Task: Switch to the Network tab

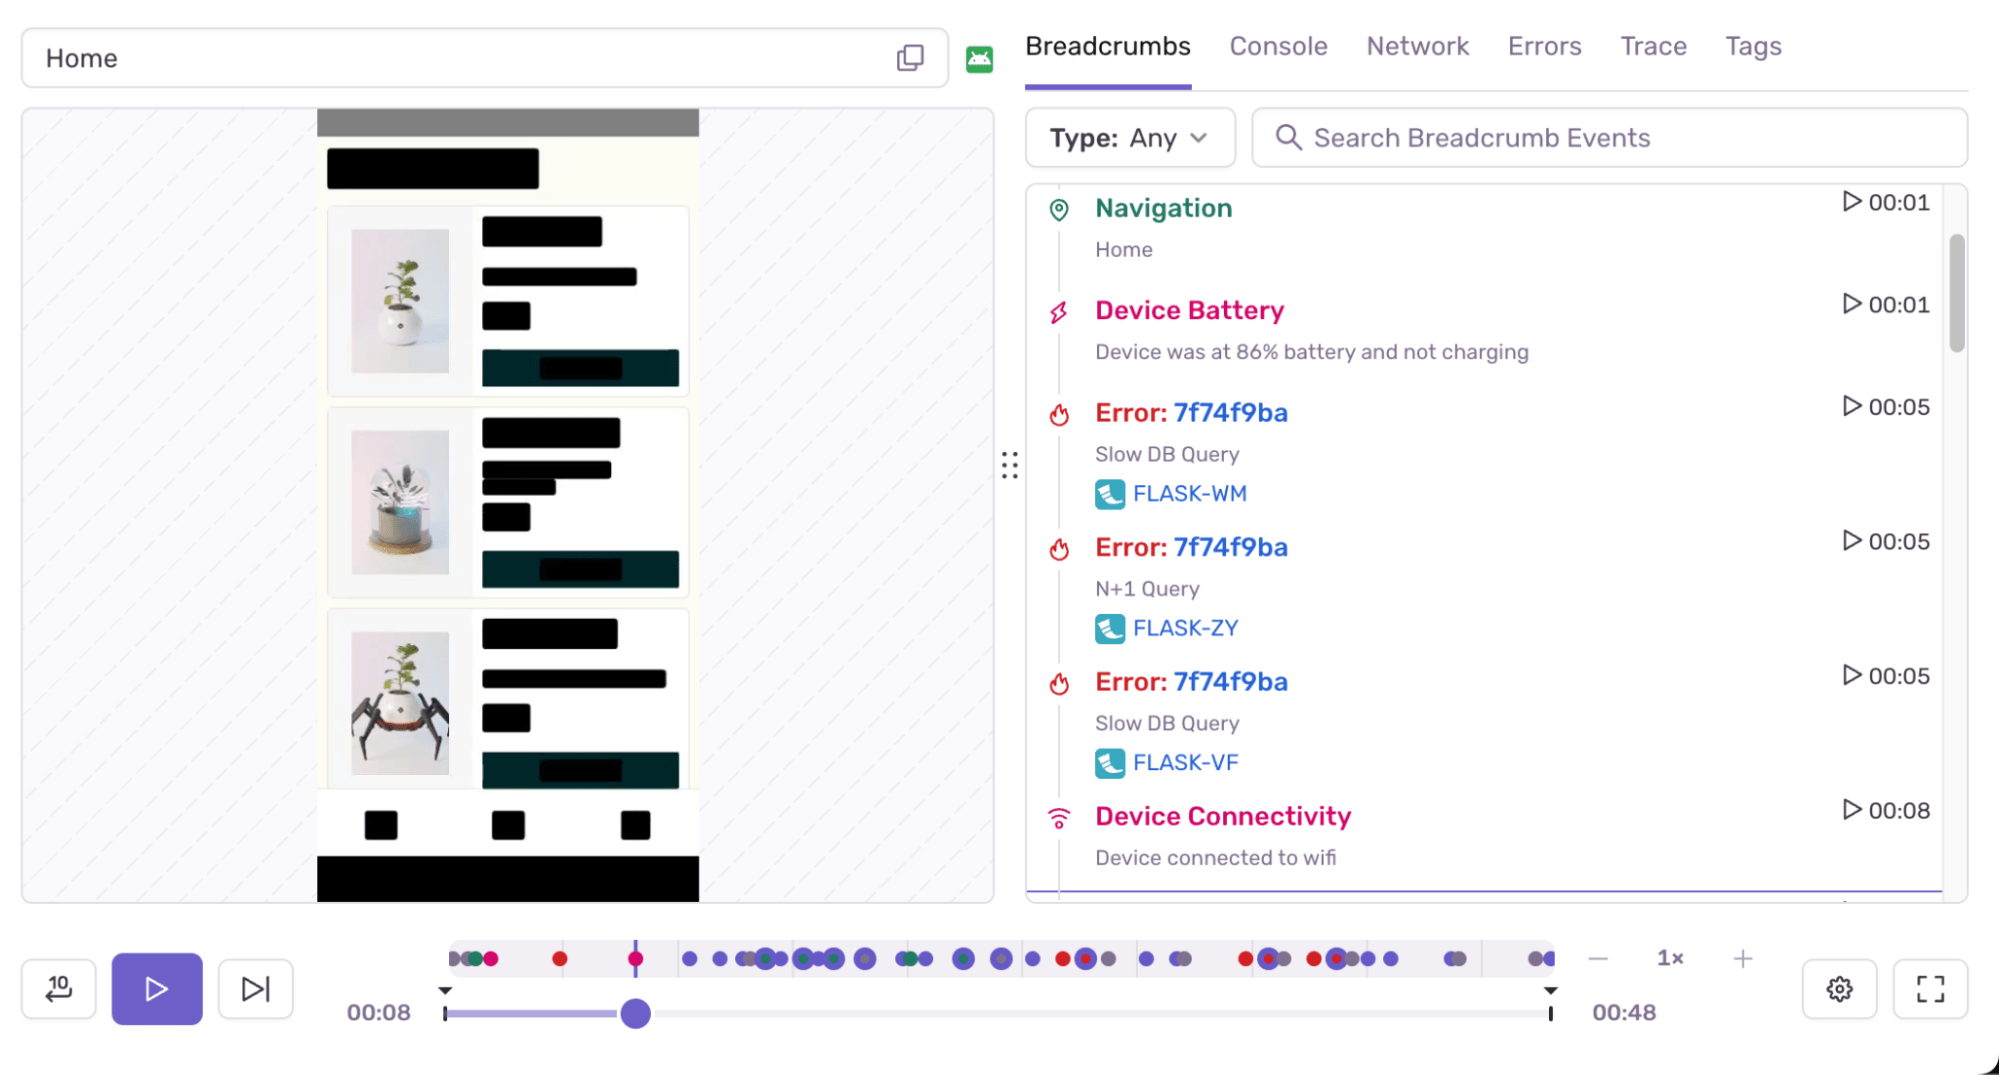Action: tap(1417, 46)
